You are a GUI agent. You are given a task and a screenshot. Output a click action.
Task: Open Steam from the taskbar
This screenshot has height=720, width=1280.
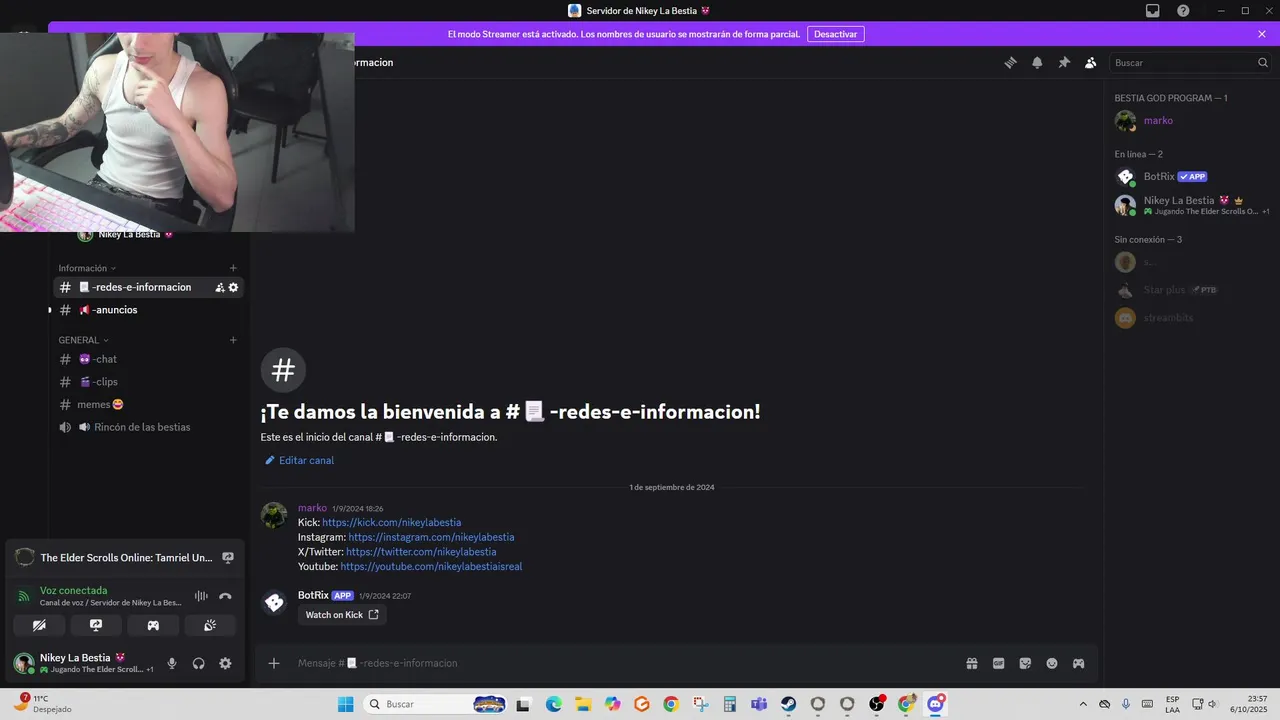point(789,704)
